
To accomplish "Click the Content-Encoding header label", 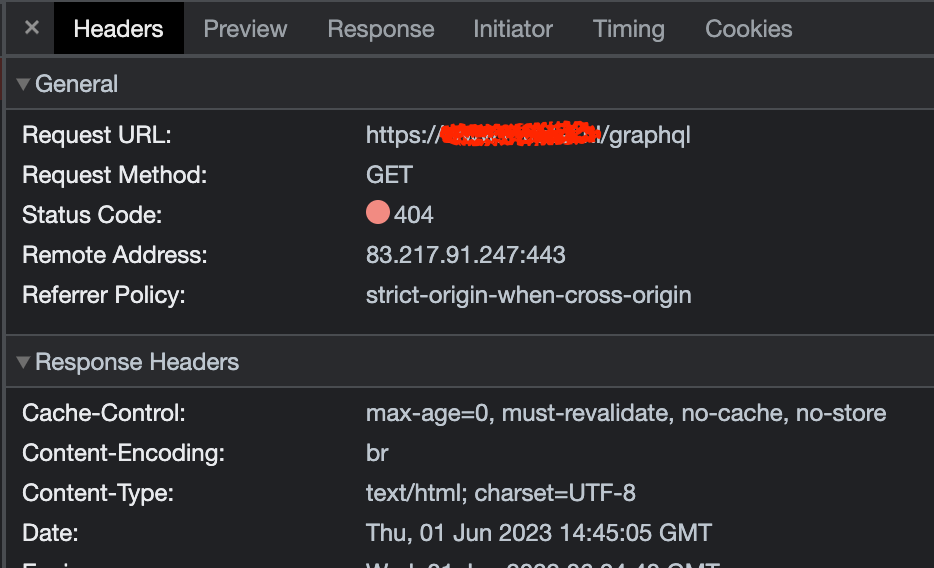I will tap(123, 453).
